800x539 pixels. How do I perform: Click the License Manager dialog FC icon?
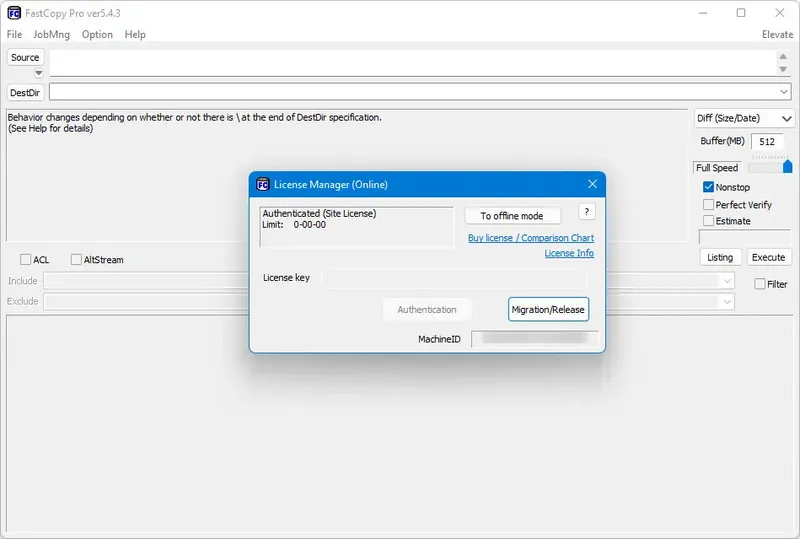coord(263,184)
